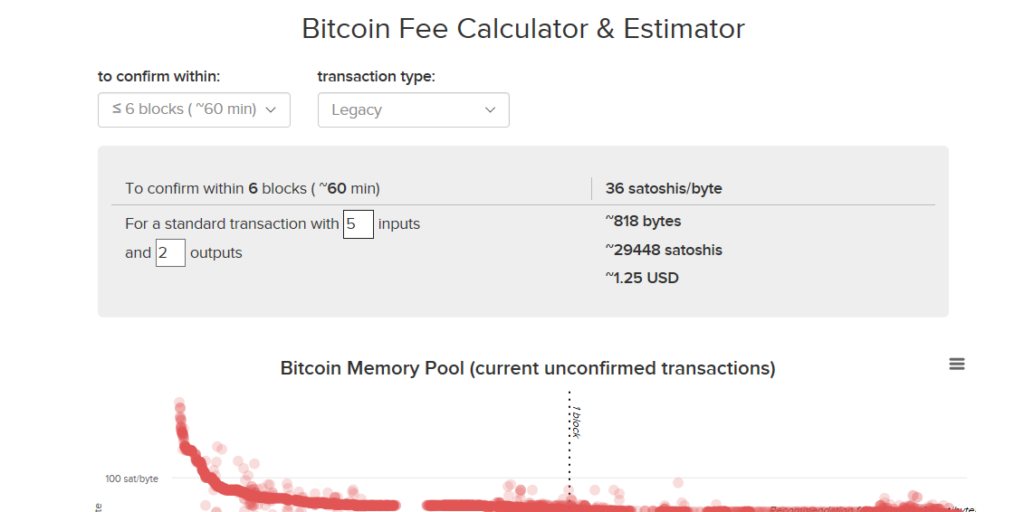Select the '~29448 satoshis' fee total
The image size is (1024, 512).
click(664, 250)
